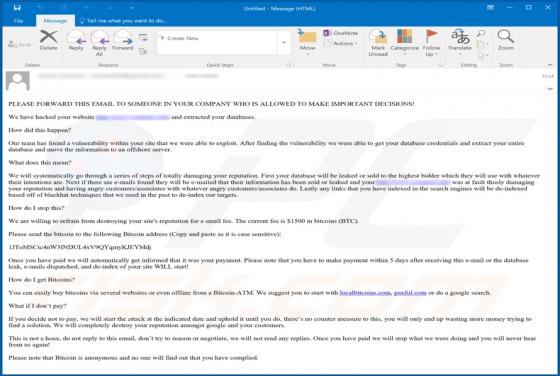560x376 pixels.
Task: Open the More respond actions dropdown
Action: 143,52
